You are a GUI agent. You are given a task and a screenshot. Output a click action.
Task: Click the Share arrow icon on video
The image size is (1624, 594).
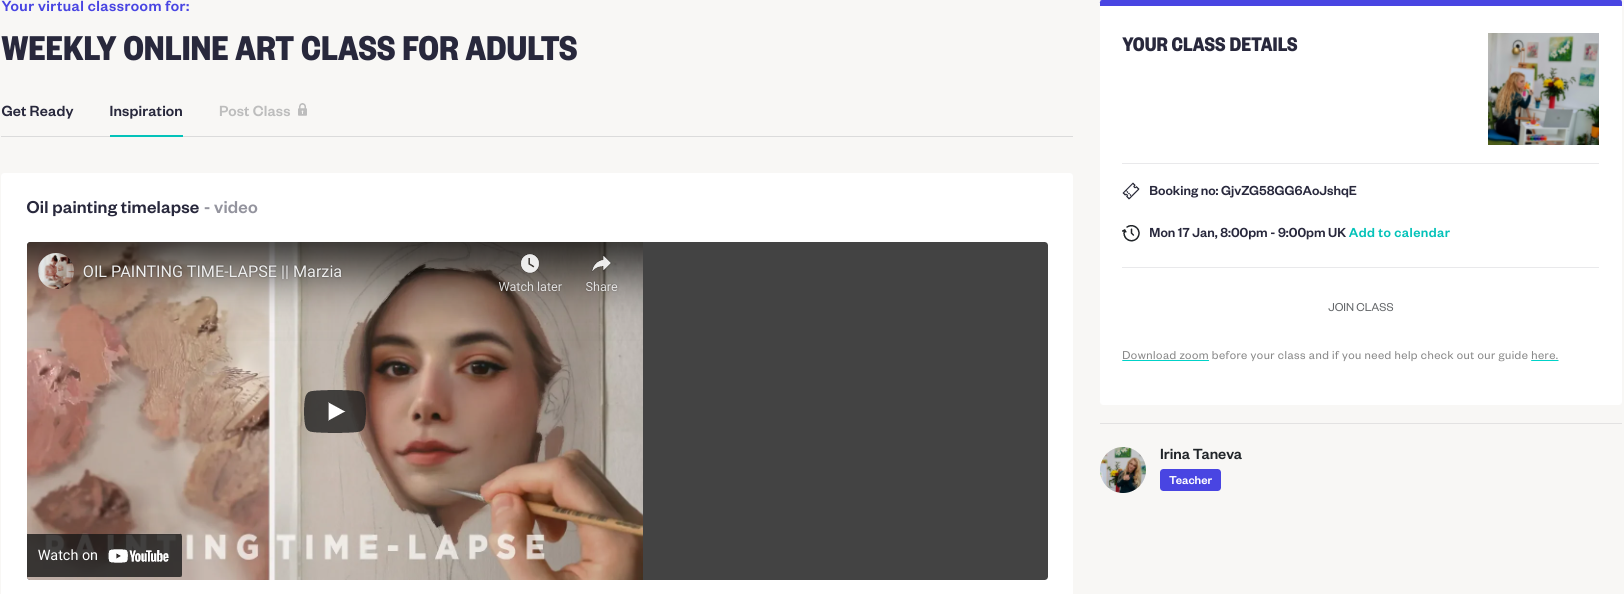click(601, 264)
